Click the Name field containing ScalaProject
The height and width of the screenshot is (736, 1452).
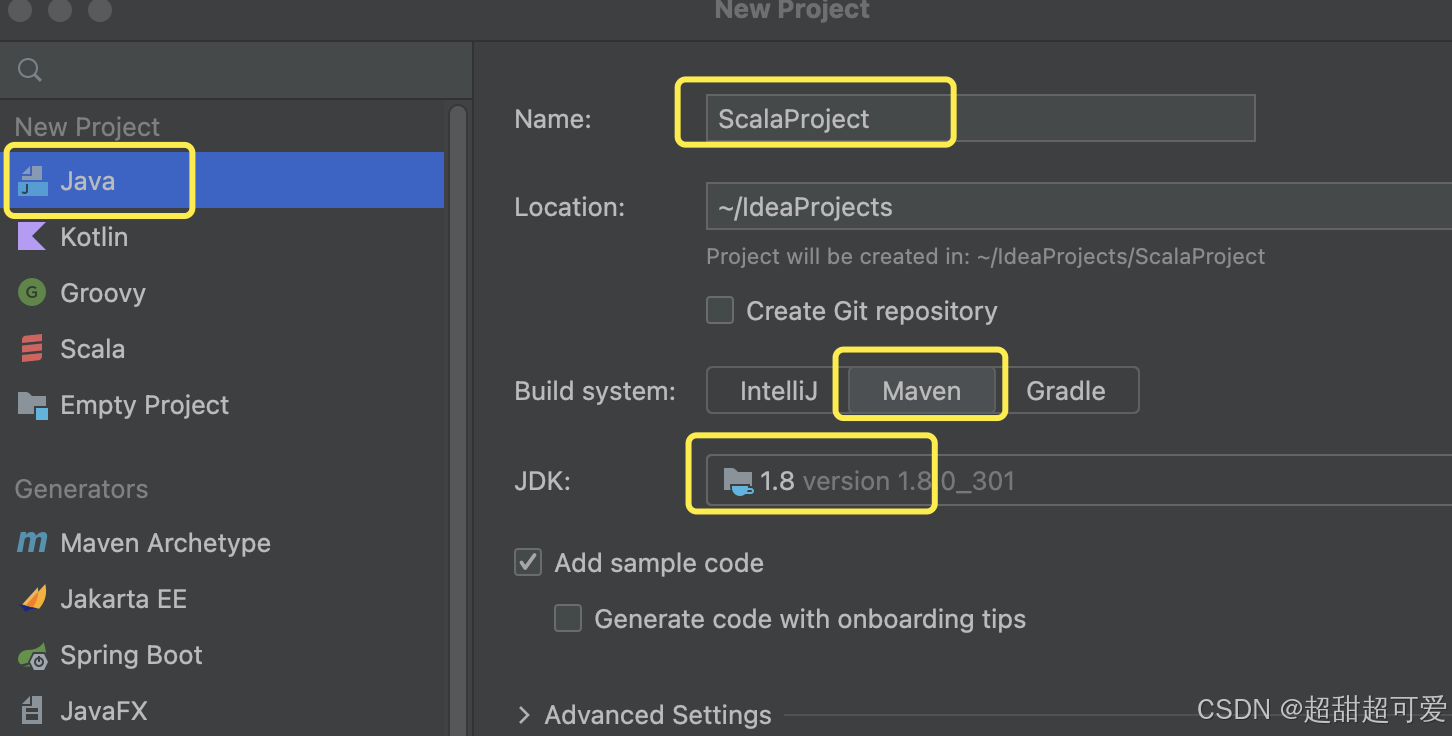pos(980,119)
